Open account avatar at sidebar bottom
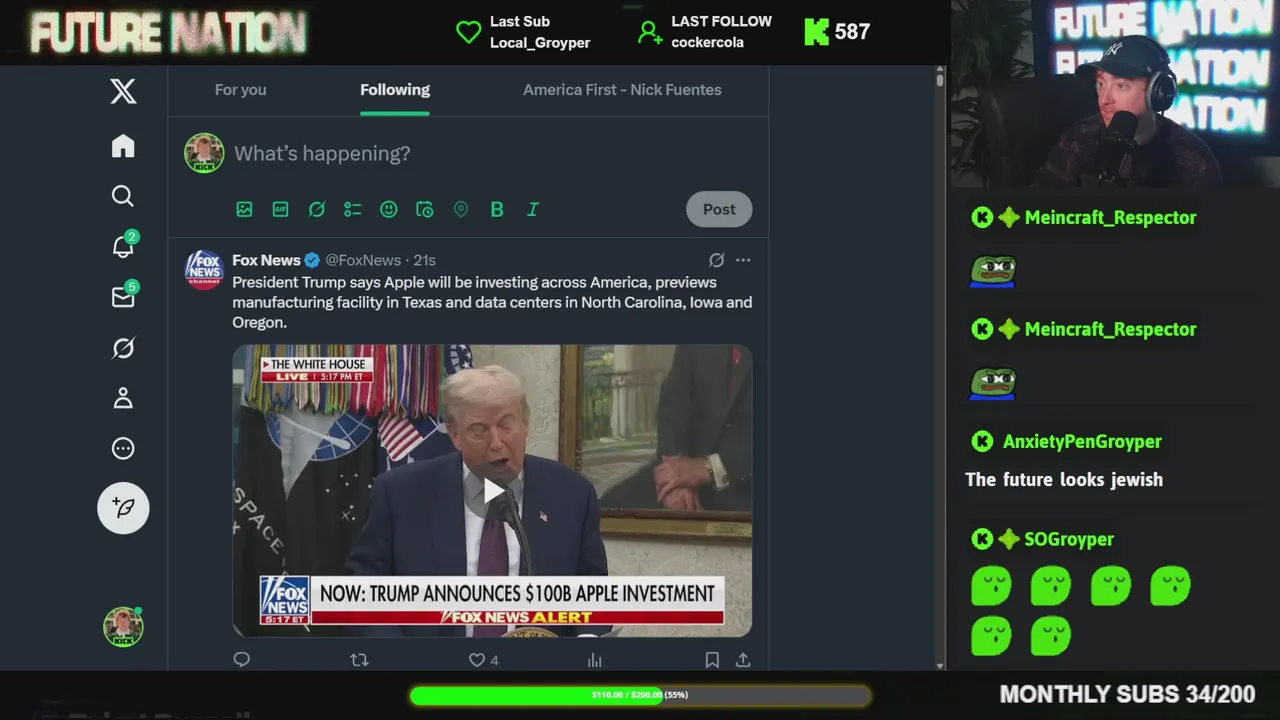This screenshot has height=720, width=1280. 123,626
